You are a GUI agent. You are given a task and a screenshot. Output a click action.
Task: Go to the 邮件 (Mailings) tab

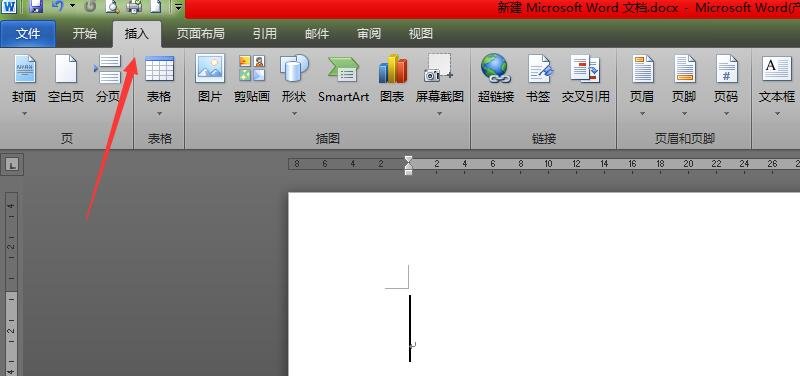point(317,34)
